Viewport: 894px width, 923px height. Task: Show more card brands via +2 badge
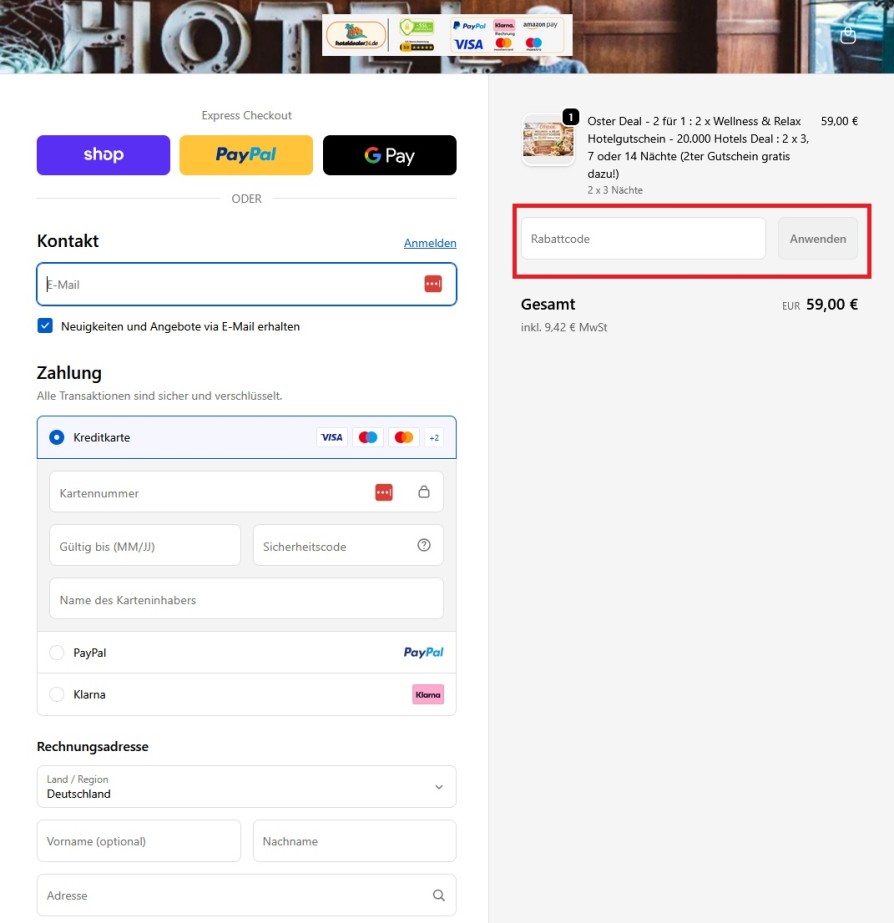(433, 438)
